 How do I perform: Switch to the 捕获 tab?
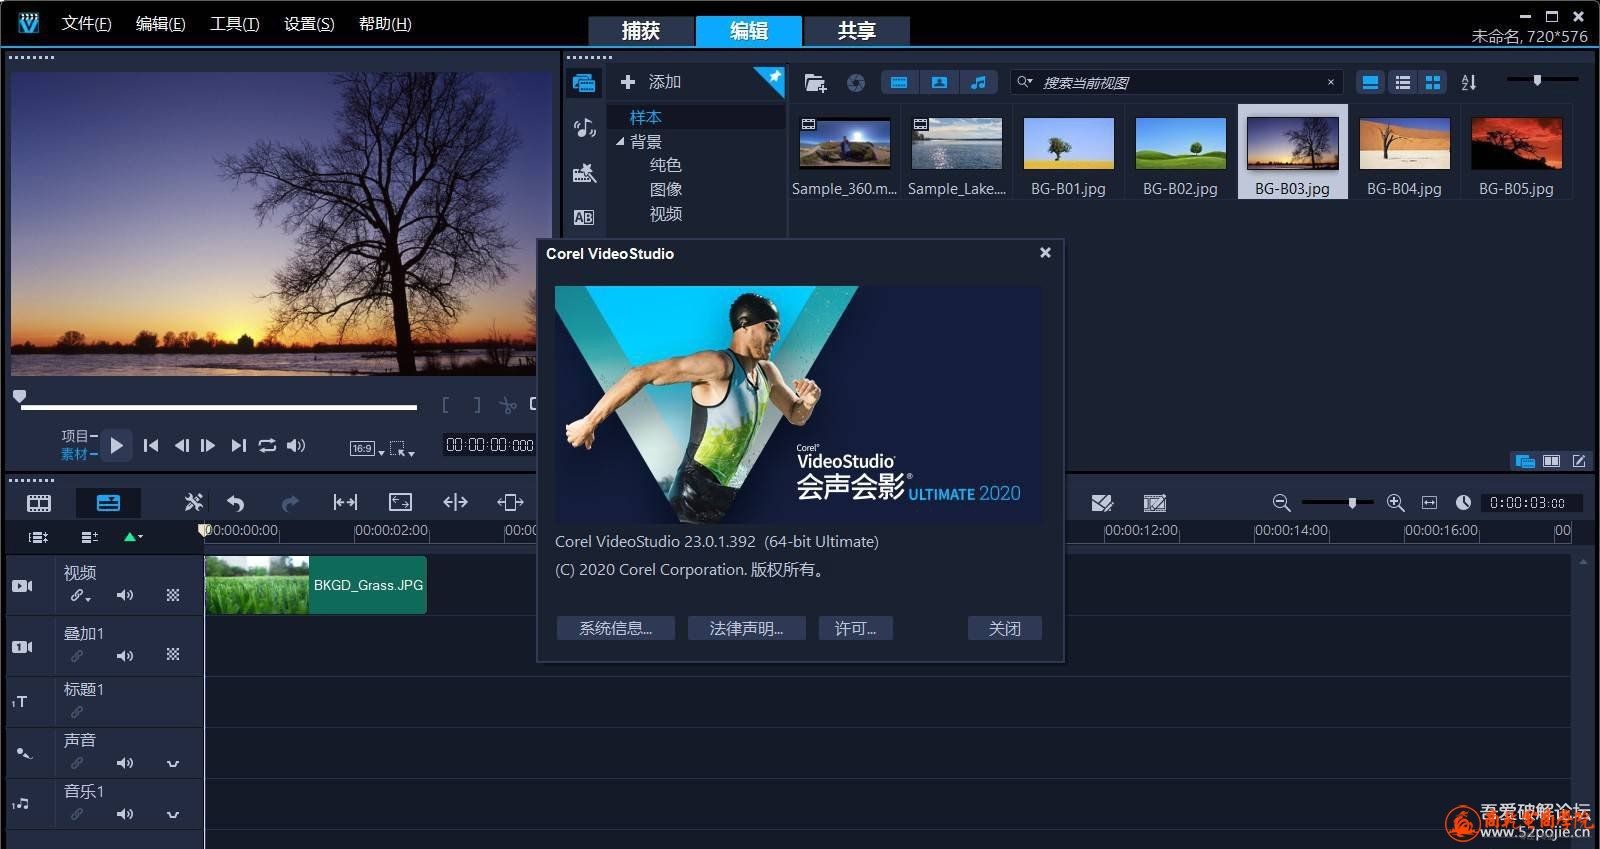click(641, 31)
